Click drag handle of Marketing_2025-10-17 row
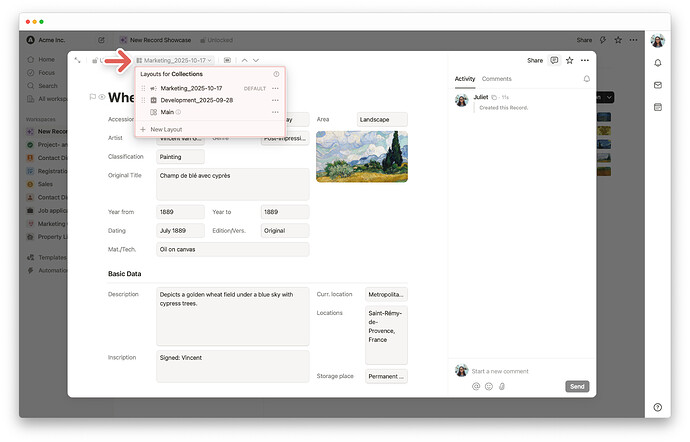The image size is (690, 442). point(143,88)
